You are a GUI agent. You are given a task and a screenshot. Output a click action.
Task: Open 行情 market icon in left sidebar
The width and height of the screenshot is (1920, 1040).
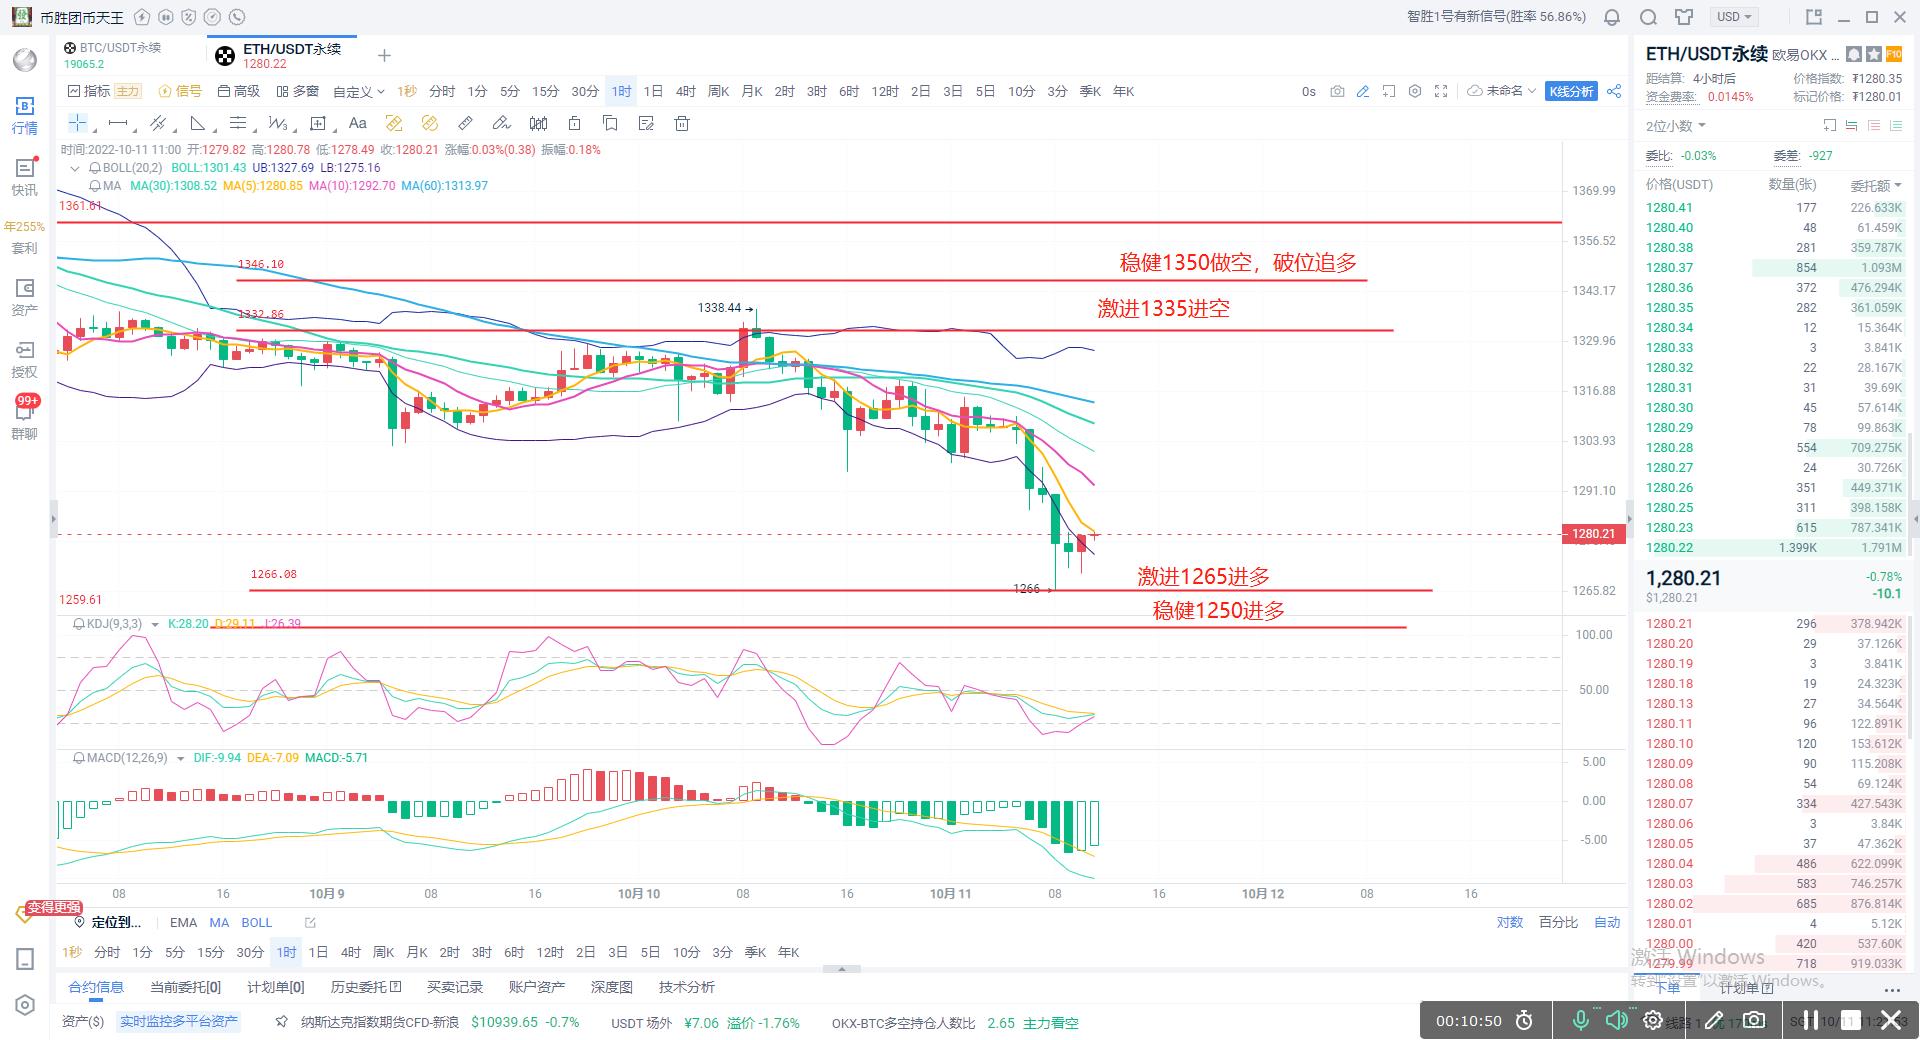25,115
